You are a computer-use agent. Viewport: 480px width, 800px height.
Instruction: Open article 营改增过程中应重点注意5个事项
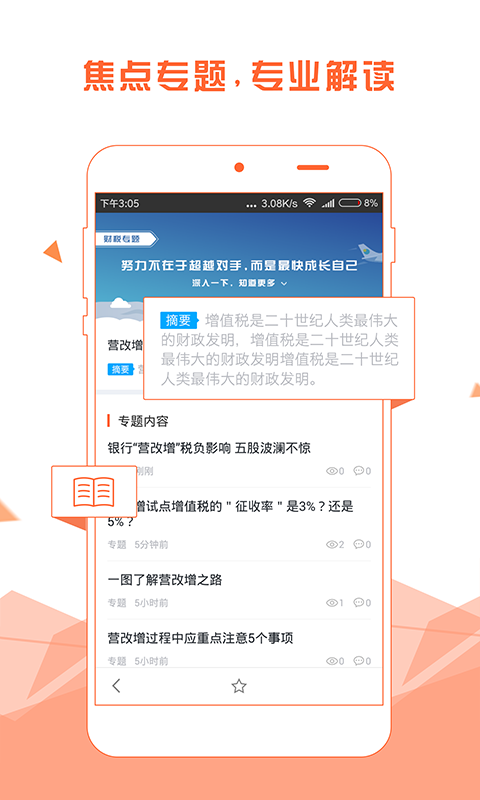coord(200,638)
